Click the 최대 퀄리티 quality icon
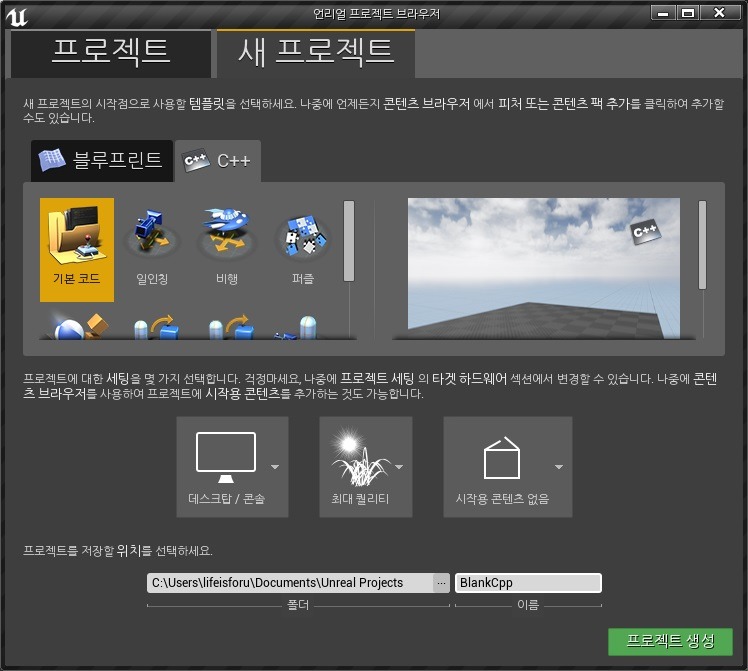The height and width of the screenshot is (671, 748). point(360,457)
